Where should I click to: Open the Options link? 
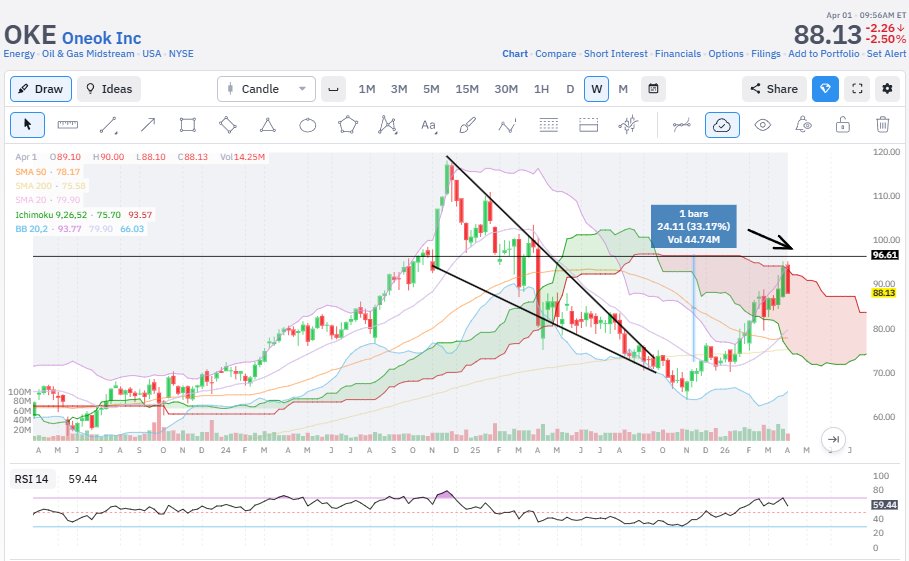(726, 53)
